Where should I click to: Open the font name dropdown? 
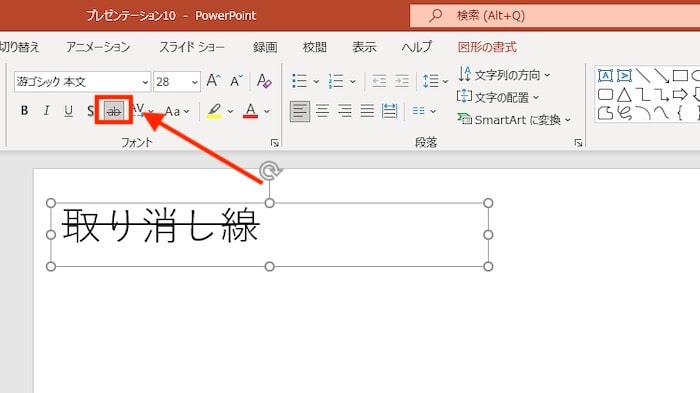click(x=145, y=82)
